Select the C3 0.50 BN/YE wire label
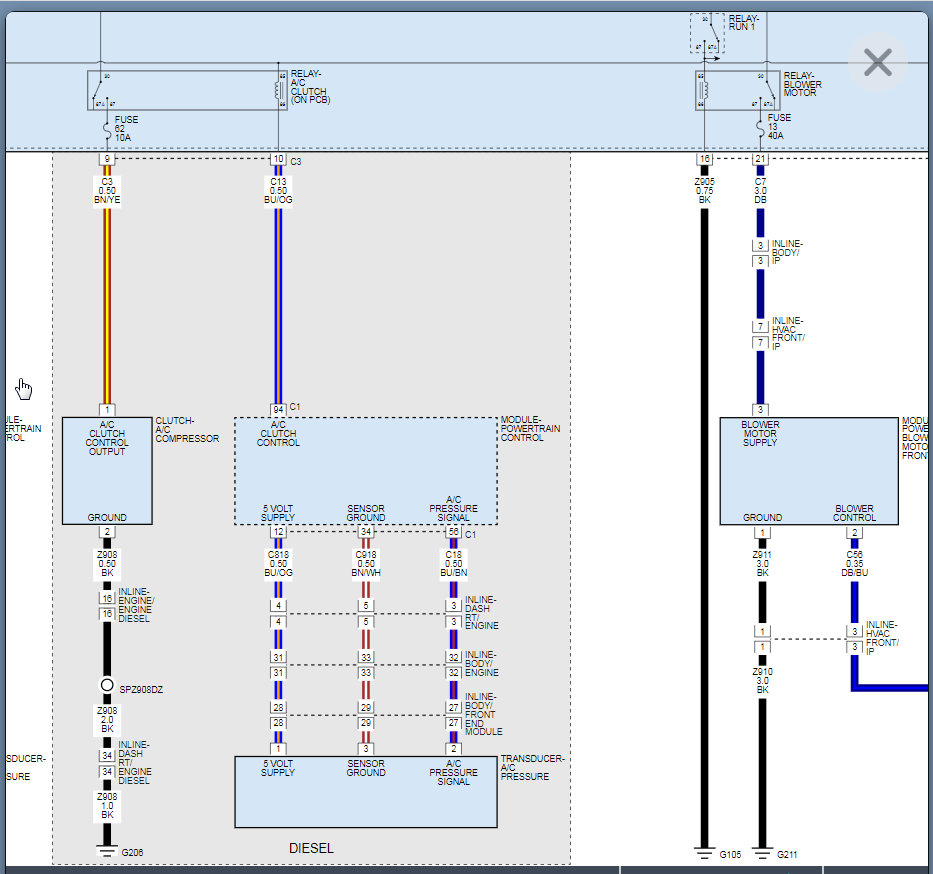The height and width of the screenshot is (874, 933). pos(107,191)
